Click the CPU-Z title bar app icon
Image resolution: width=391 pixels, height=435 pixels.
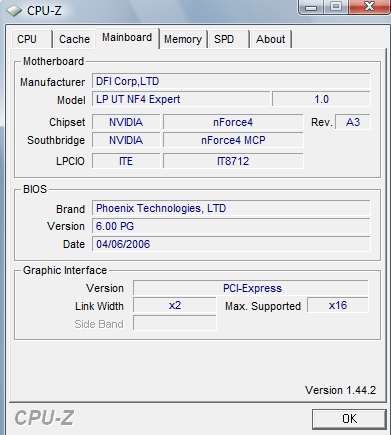[x=14, y=11]
